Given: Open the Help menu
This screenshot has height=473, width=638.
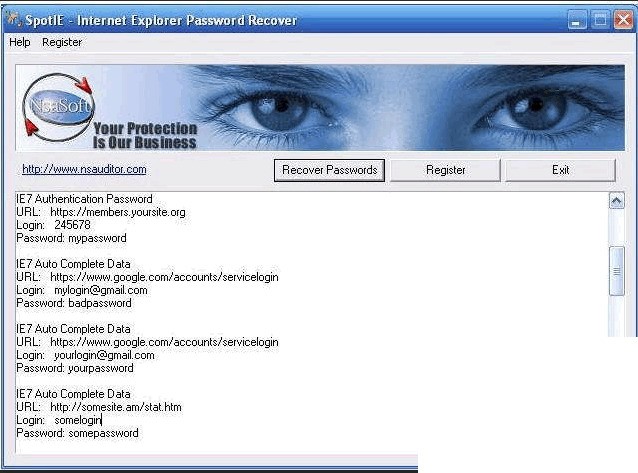Looking at the screenshot, I should (x=20, y=42).
